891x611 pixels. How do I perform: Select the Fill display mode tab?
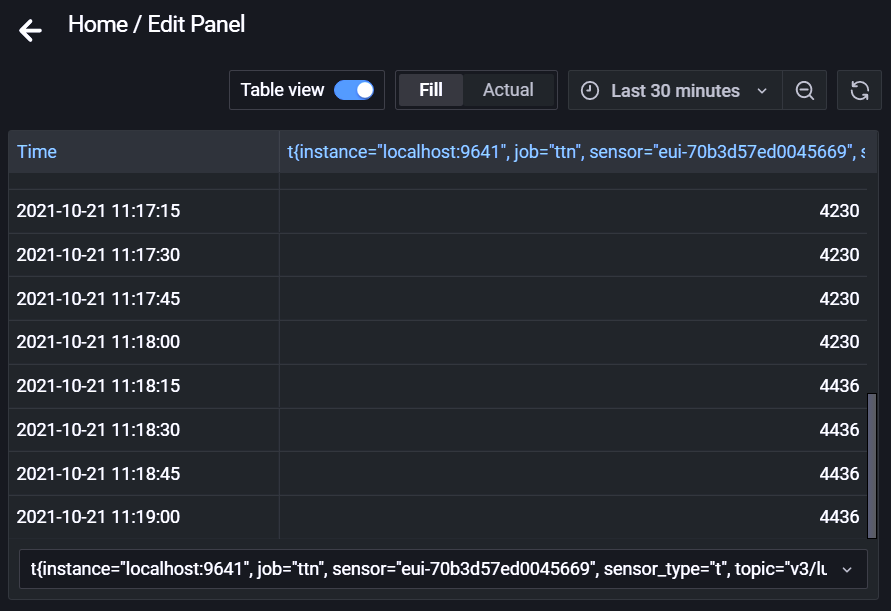[430, 89]
